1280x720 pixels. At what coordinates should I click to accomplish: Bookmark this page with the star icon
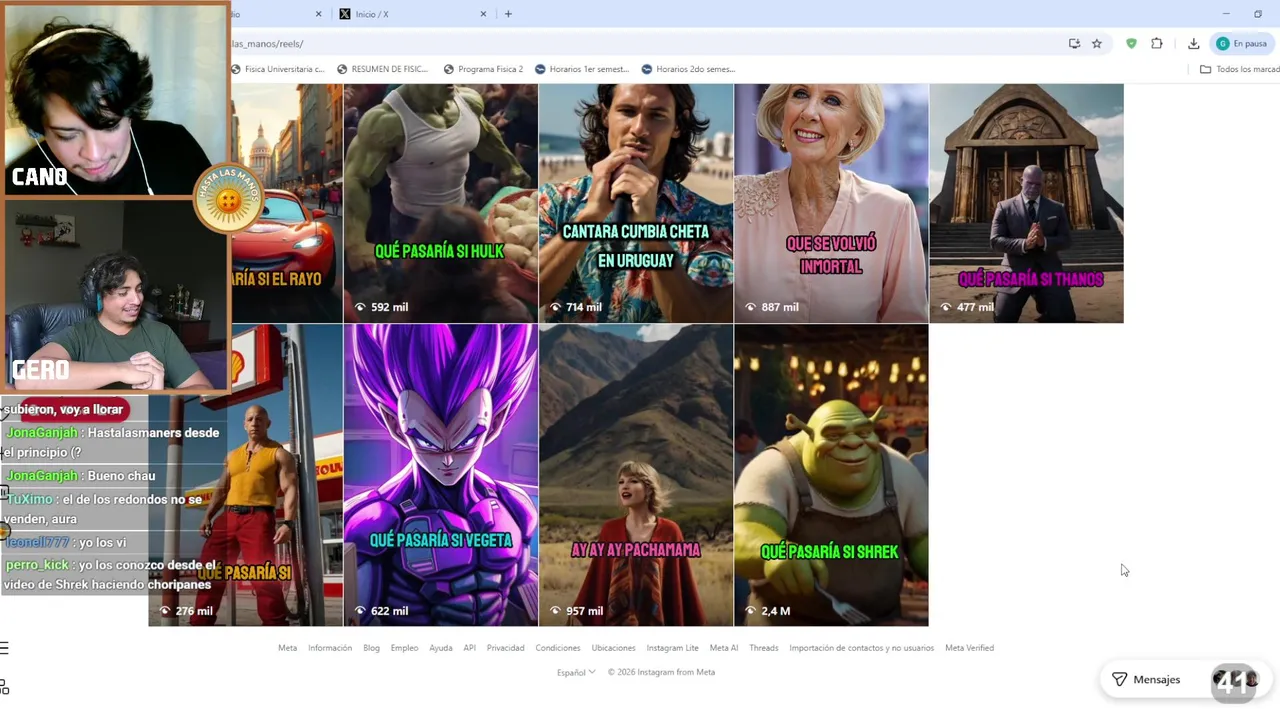[1097, 44]
